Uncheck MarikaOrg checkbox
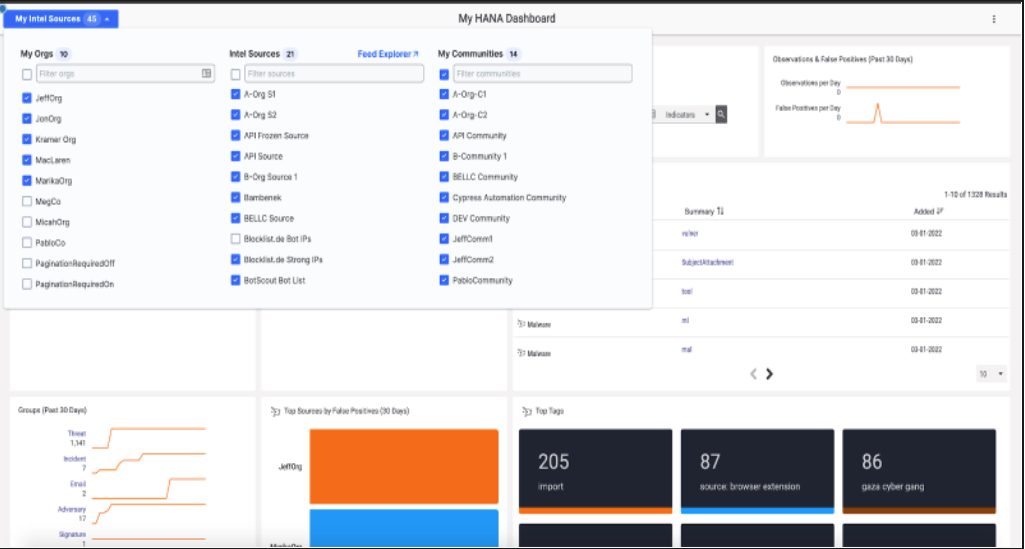The image size is (1025, 549). pyautogui.click(x=27, y=180)
